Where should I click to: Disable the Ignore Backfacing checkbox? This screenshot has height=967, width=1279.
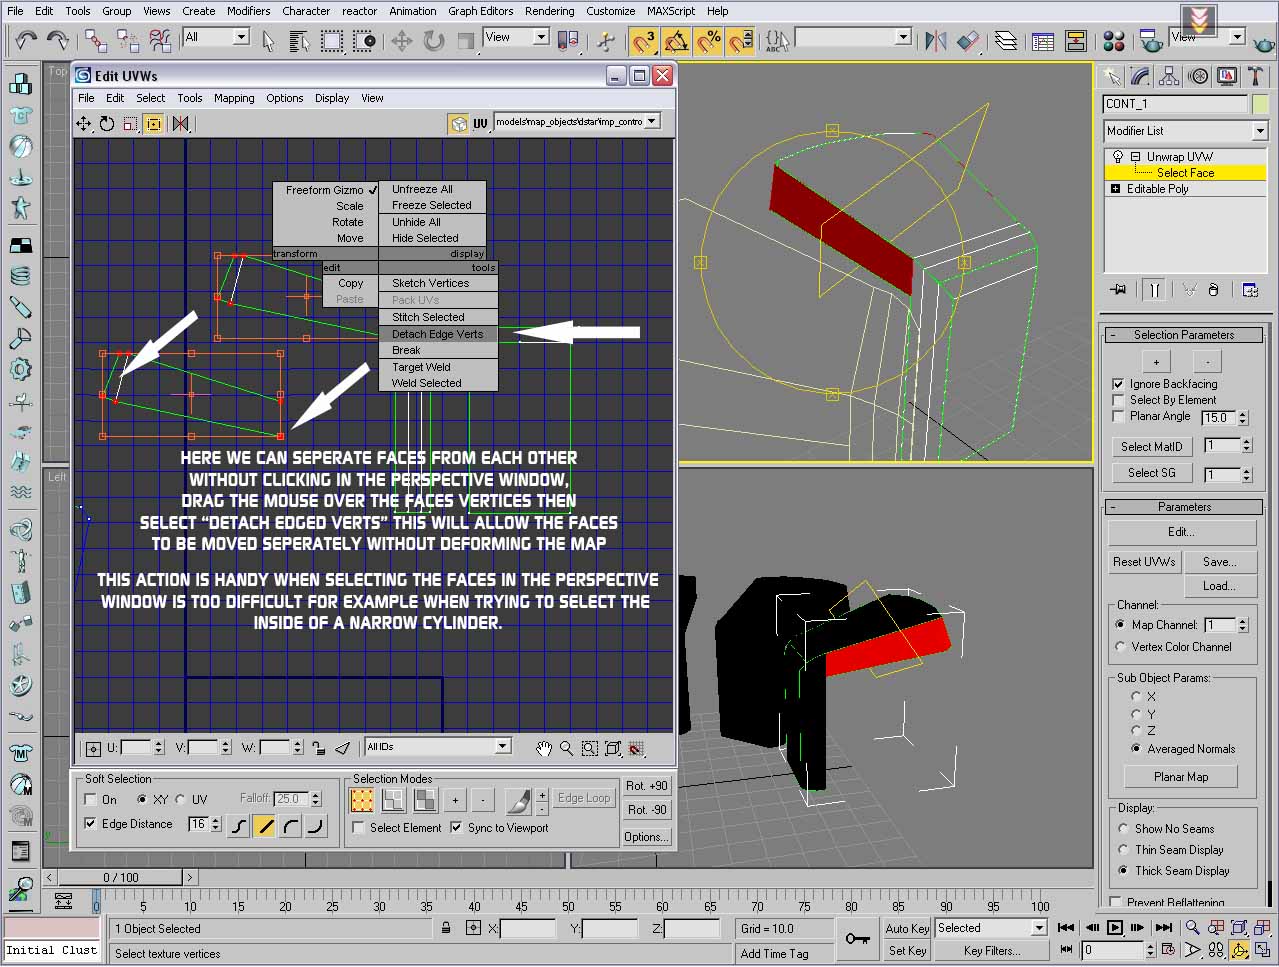(x=1118, y=384)
